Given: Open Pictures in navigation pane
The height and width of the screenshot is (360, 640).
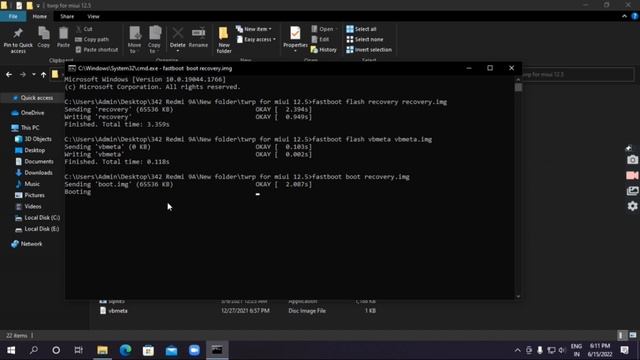Looking at the screenshot, I should coord(30,195).
